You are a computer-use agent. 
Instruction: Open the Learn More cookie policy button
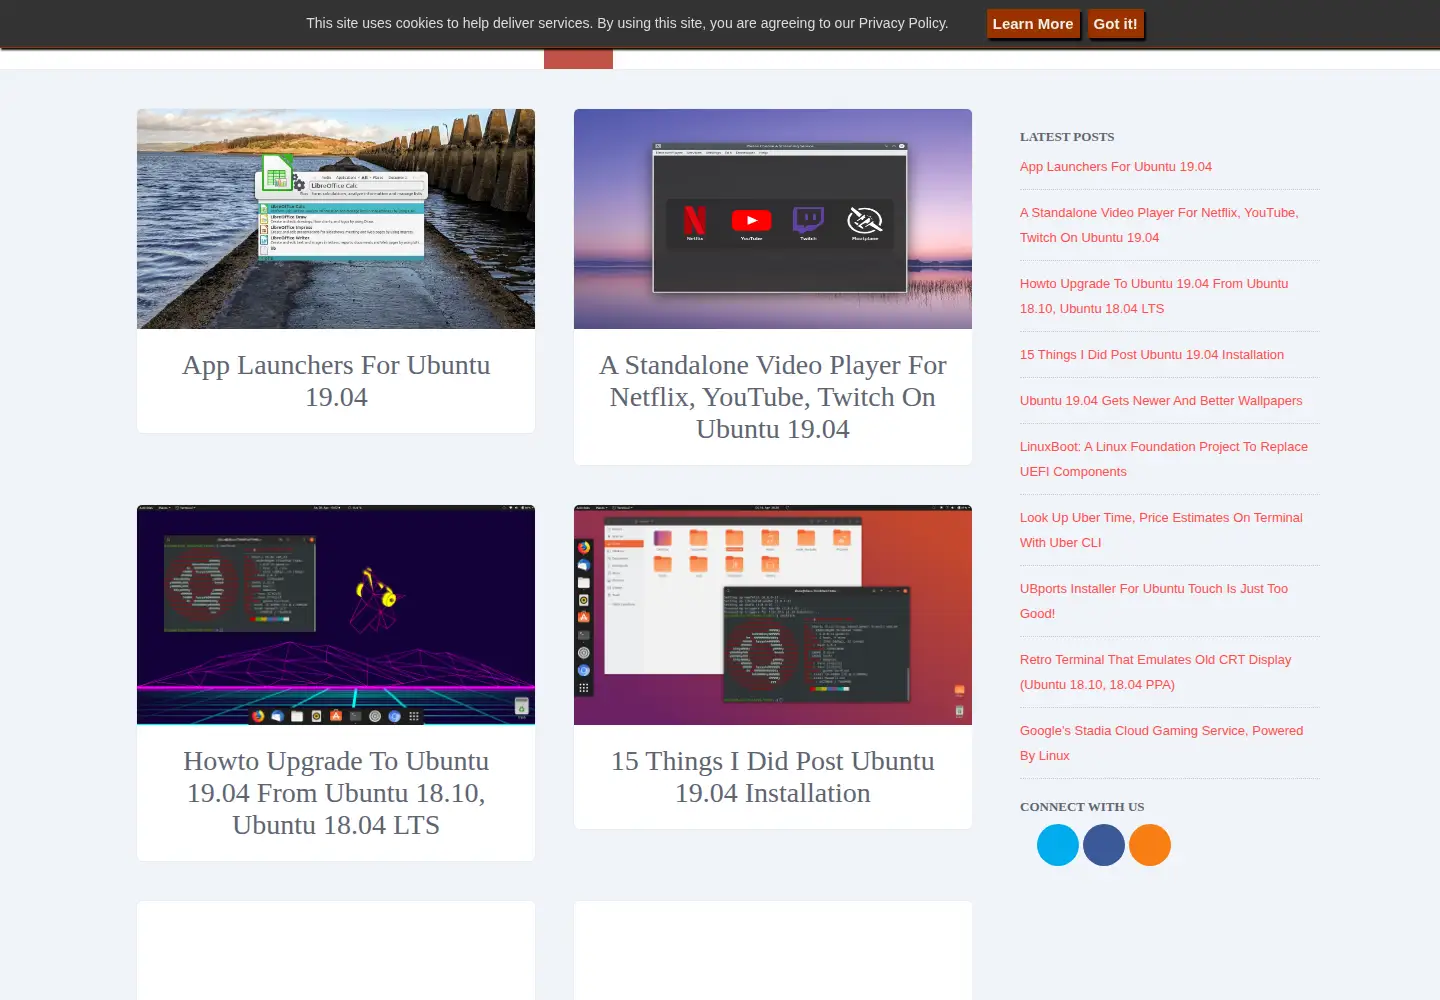1032,24
